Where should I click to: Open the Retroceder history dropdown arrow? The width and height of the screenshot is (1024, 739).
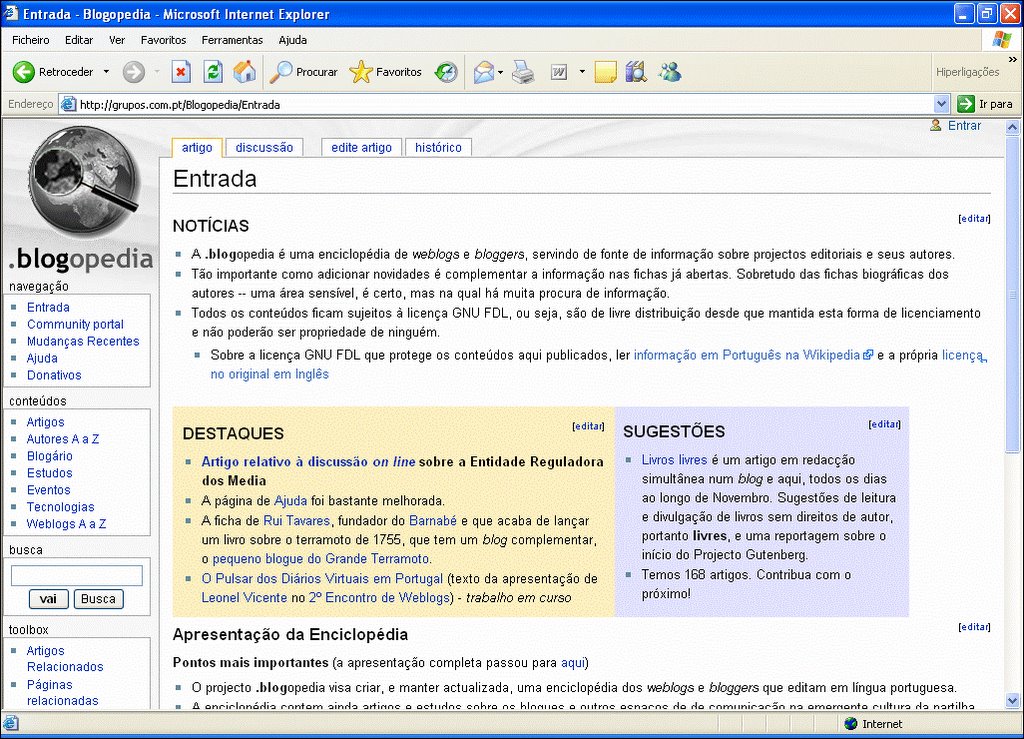(x=106, y=72)
